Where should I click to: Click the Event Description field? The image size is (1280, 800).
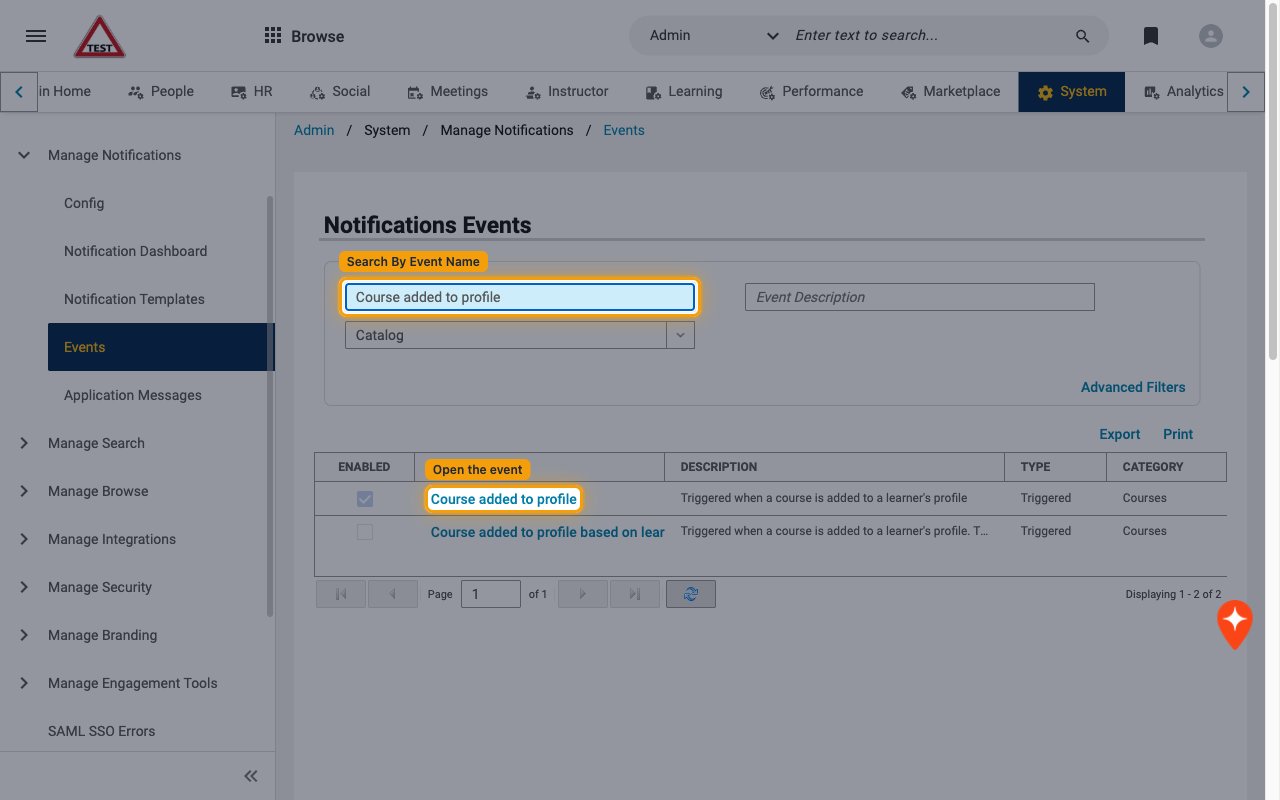pyautogui.click(x=920, y=297)
